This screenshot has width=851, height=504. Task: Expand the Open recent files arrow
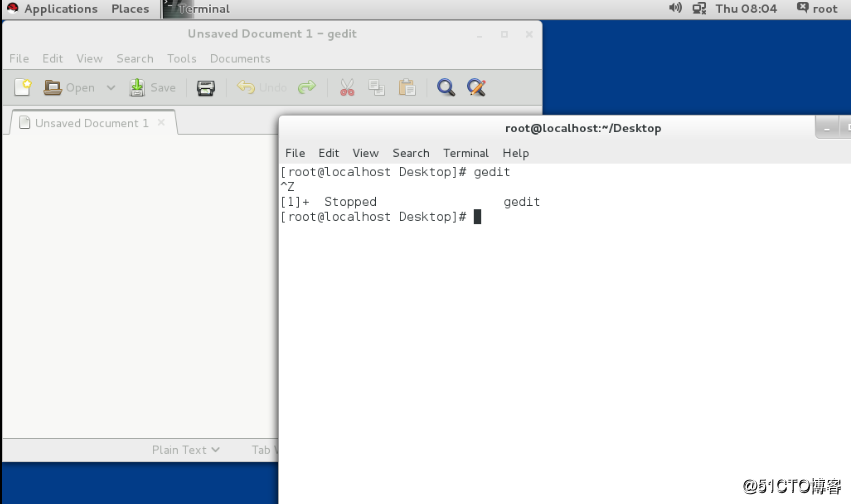(x=111, y=87)
